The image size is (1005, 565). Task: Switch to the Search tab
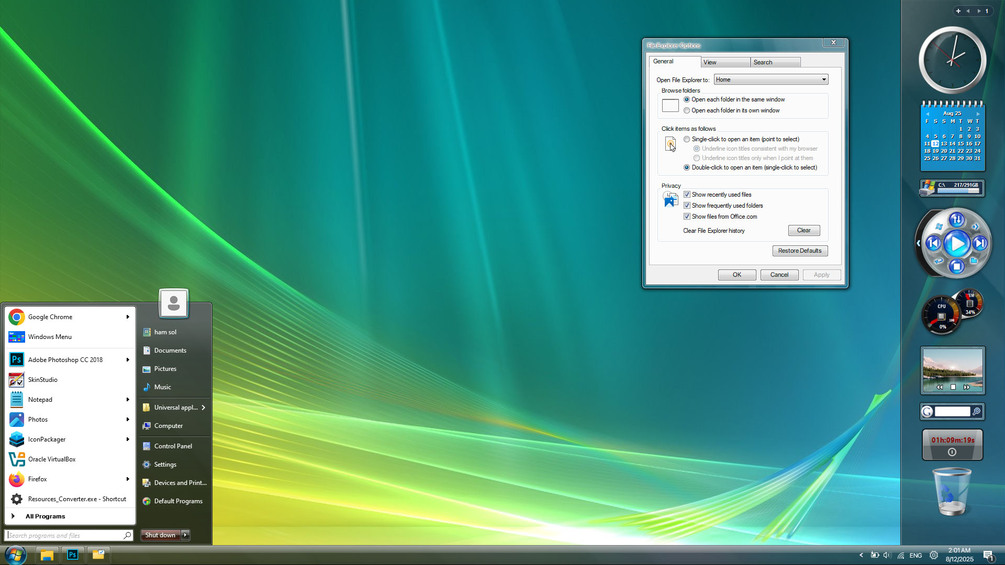coord(775,62)
